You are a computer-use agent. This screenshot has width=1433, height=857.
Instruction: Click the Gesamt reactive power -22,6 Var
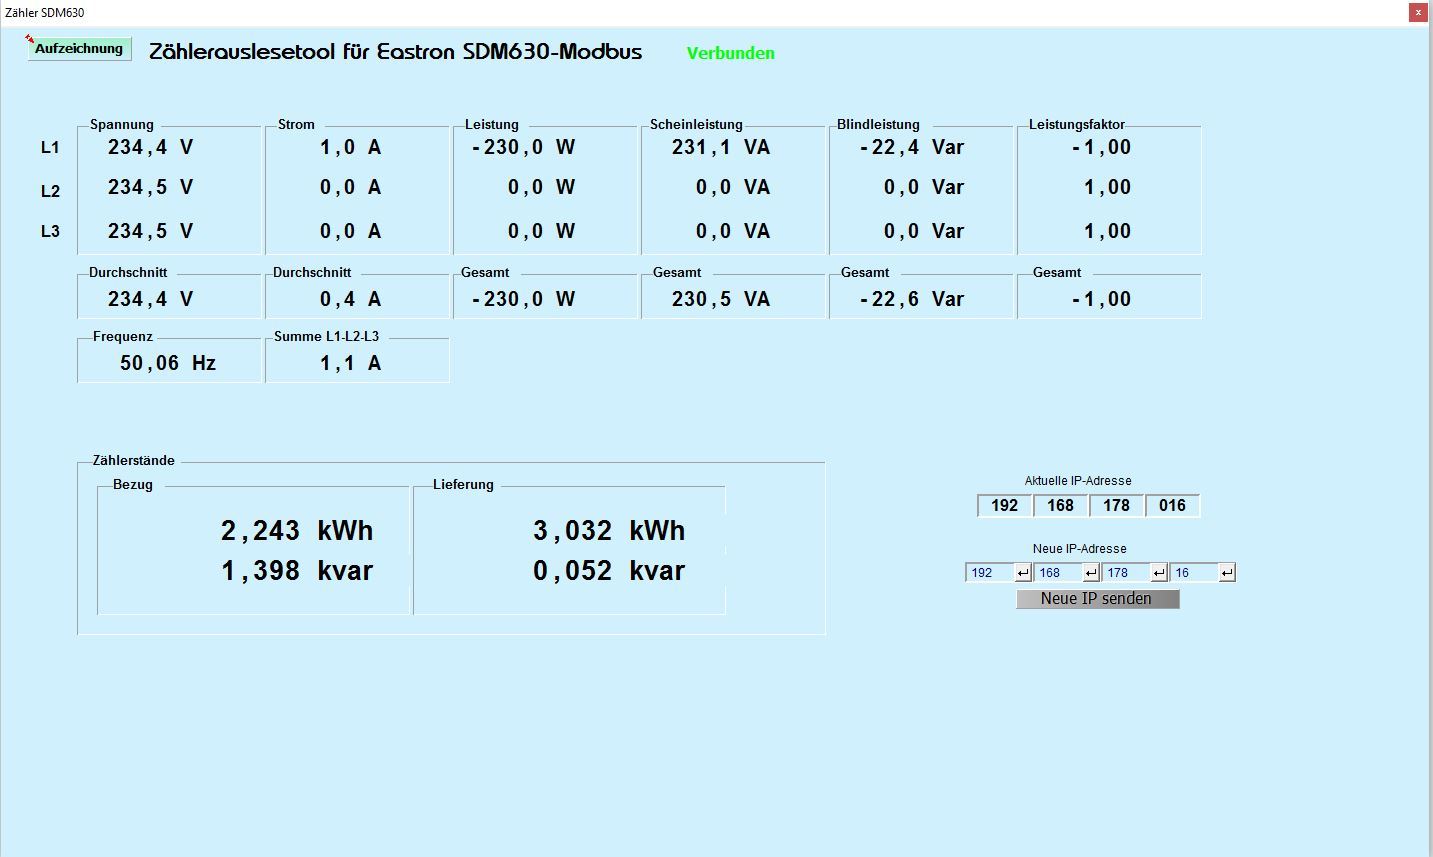pyautogui.click(x=912, y=299)
